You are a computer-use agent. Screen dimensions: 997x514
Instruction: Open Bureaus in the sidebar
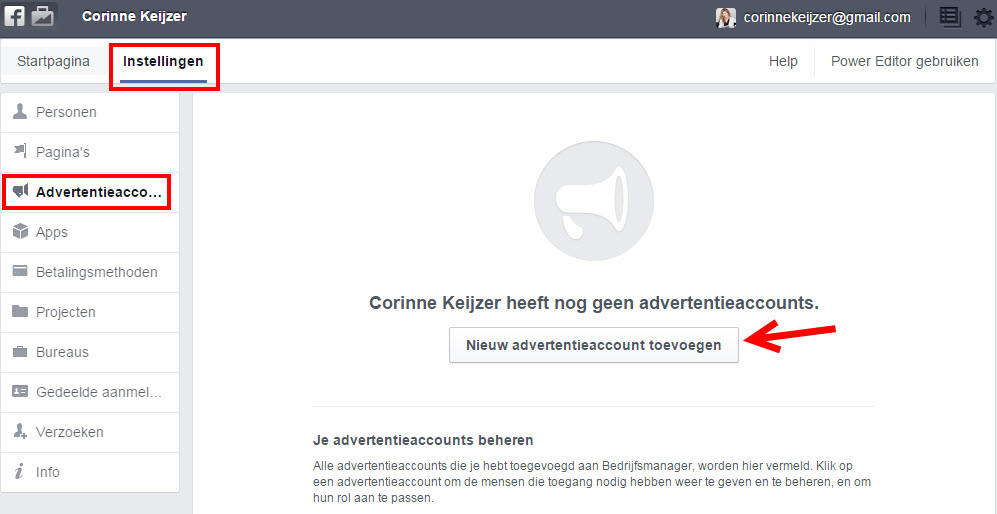tap(90, 352)
